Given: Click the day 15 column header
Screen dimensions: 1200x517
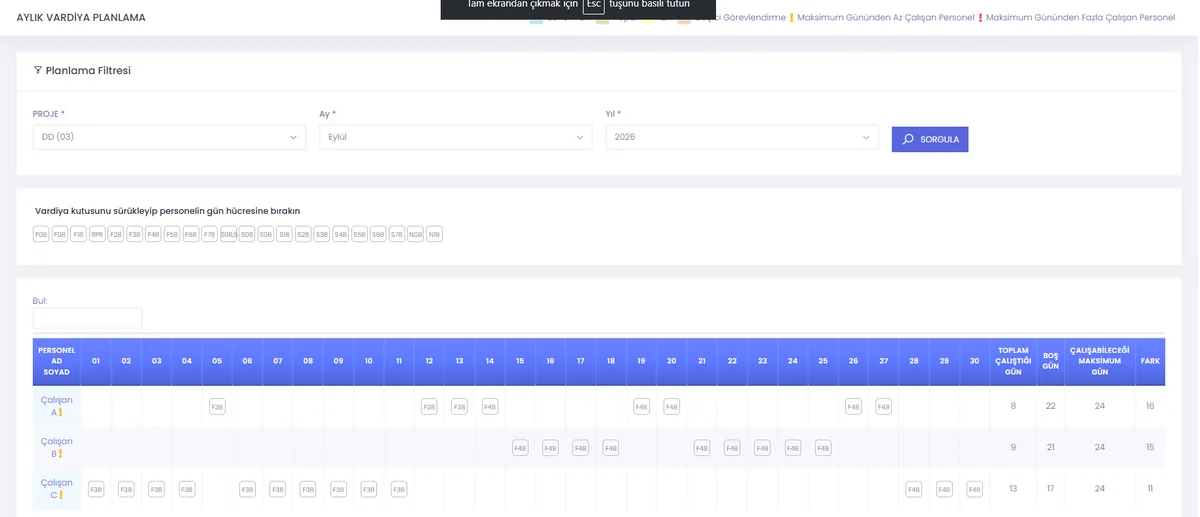Looking at the screenshot, I should [x=520, y=361].
